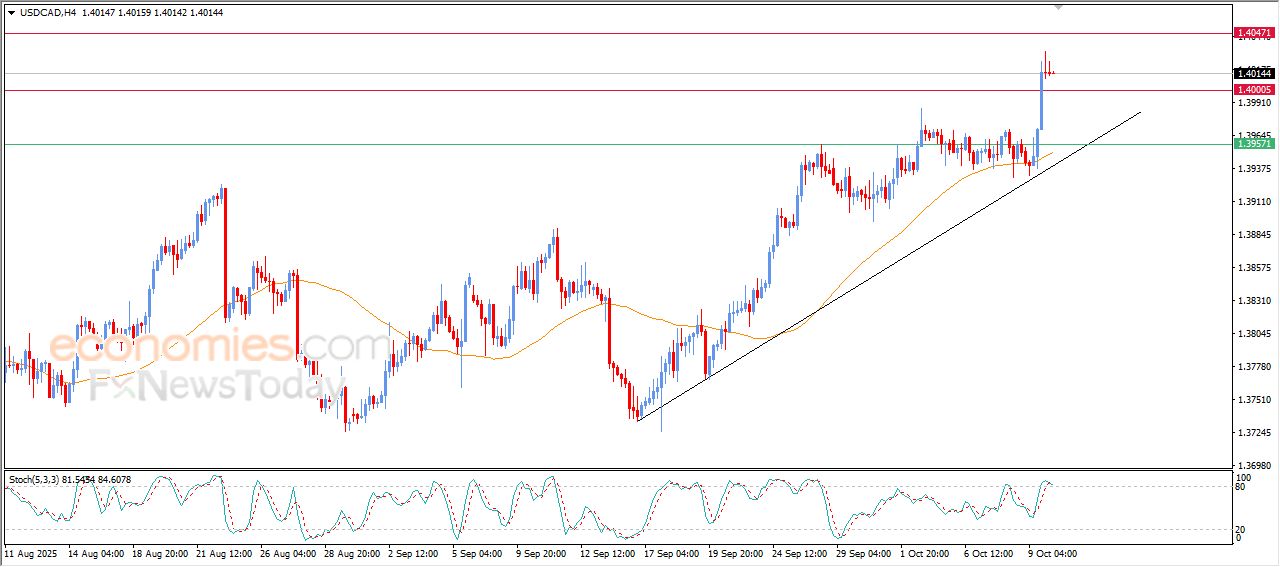1280x567 pixels.
Task: Click the red 1.40005 price label
Action: coord(1254,90)
